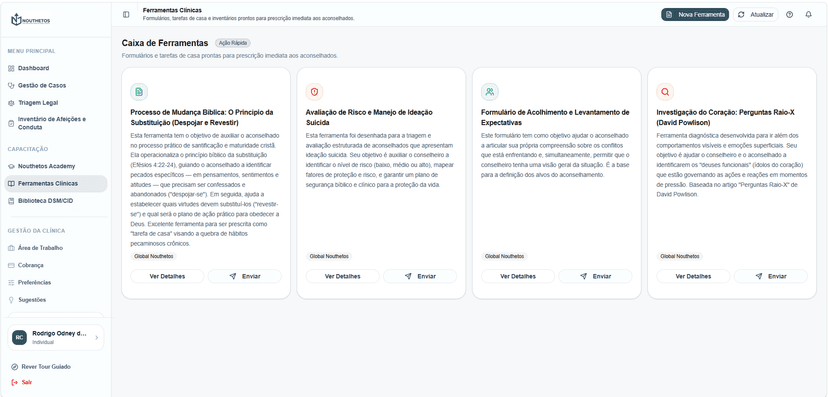828x397 pixels.
Task: Navigate to Nouthetos Academy
Action: [57, 166]
